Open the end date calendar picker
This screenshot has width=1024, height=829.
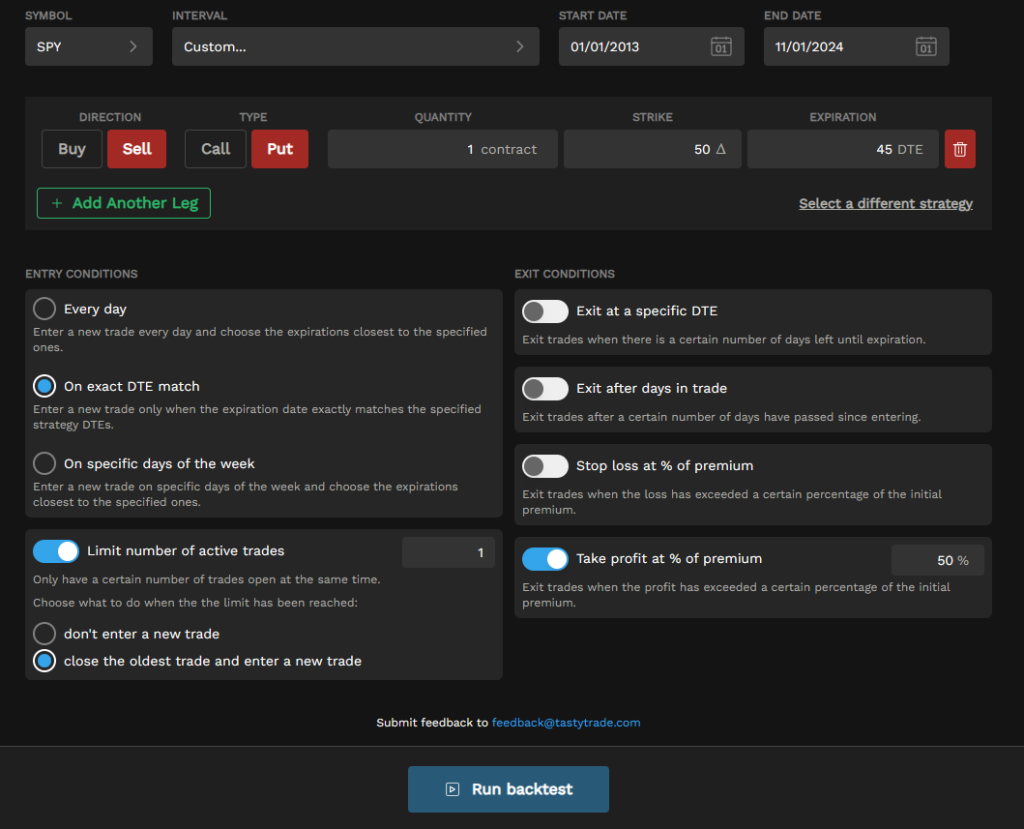[x=925, y=46]
